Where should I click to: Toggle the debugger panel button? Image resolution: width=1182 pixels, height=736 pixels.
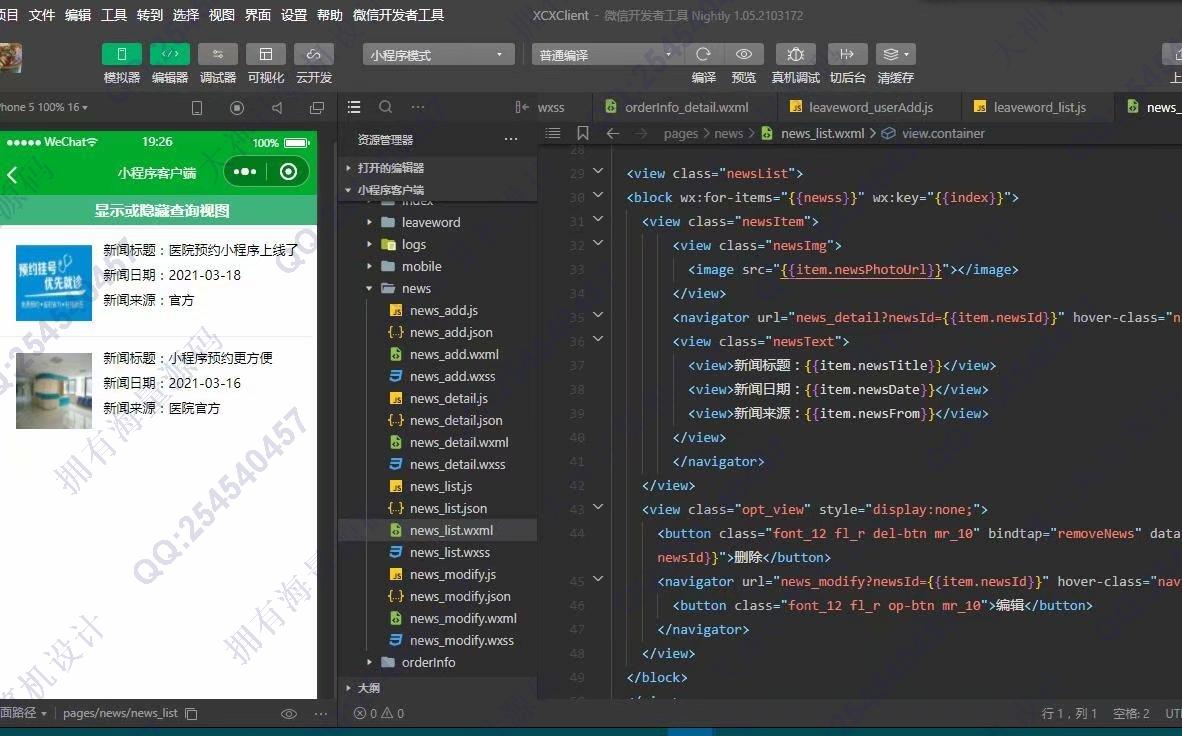pyautogui.click(x=217, y=55)
